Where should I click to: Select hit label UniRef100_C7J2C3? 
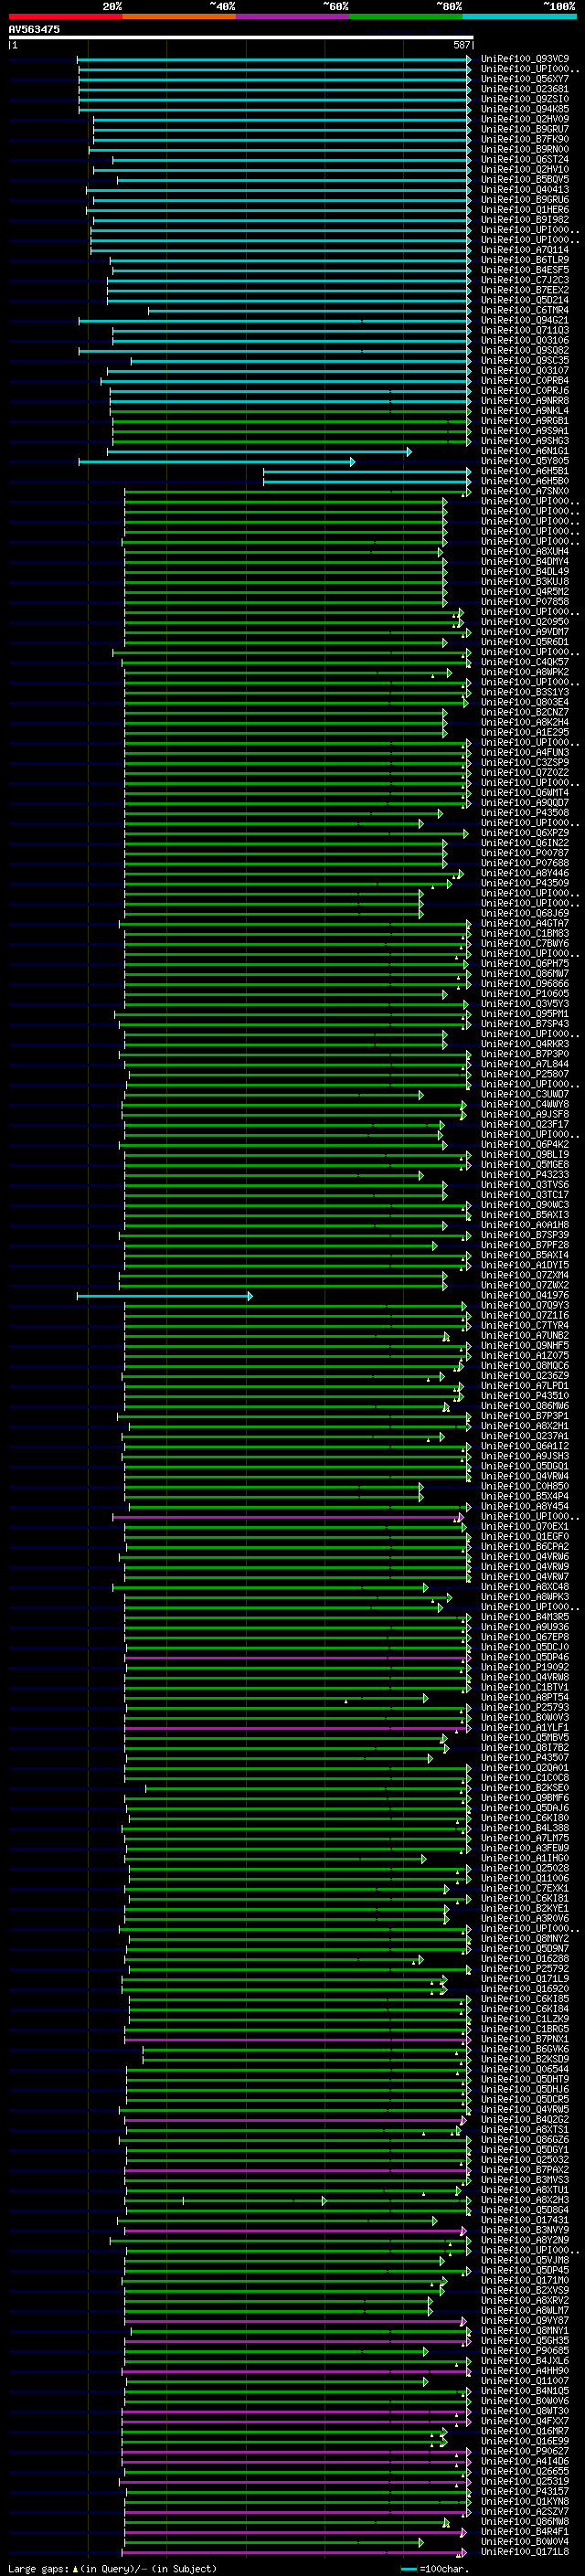tap(525, 280)
